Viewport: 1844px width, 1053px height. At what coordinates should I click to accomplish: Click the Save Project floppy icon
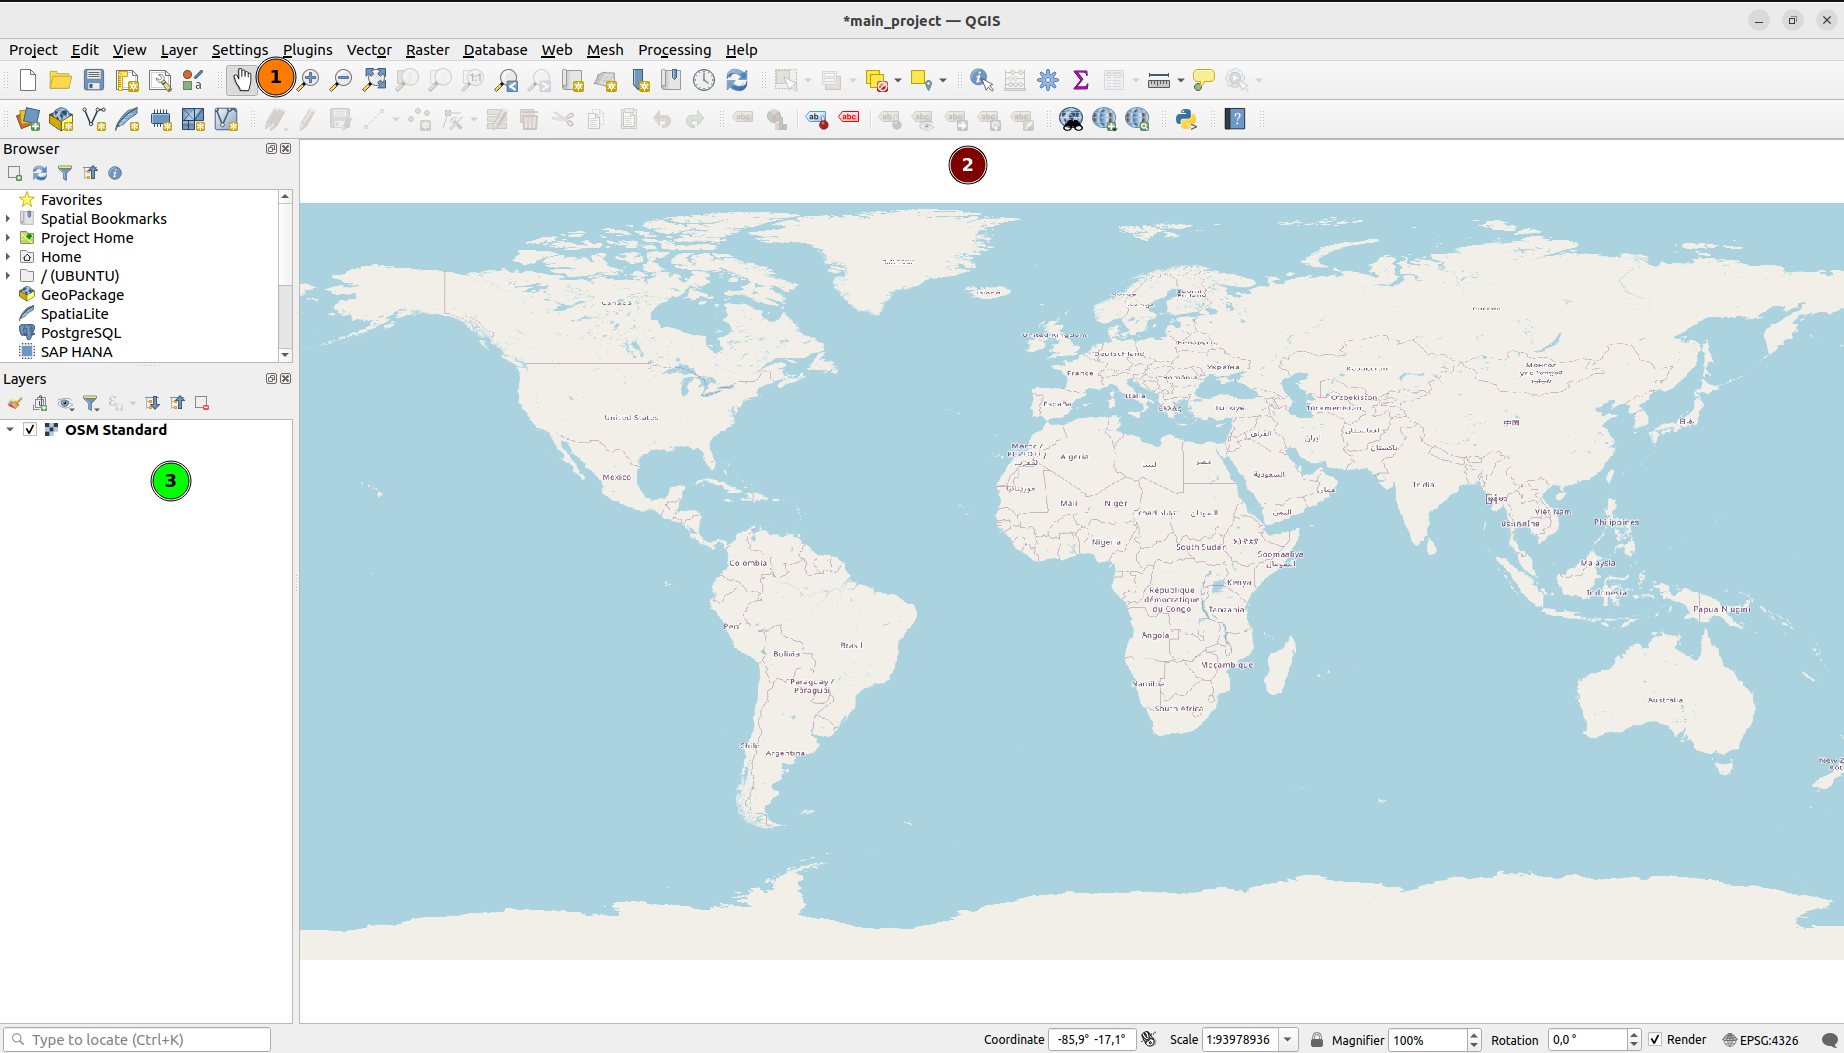[94, 80]
